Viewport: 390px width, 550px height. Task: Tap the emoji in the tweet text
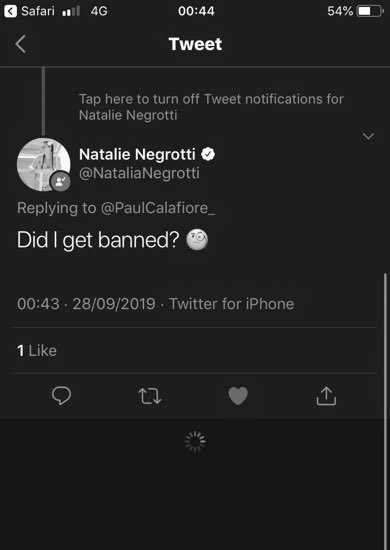[197, 241]
